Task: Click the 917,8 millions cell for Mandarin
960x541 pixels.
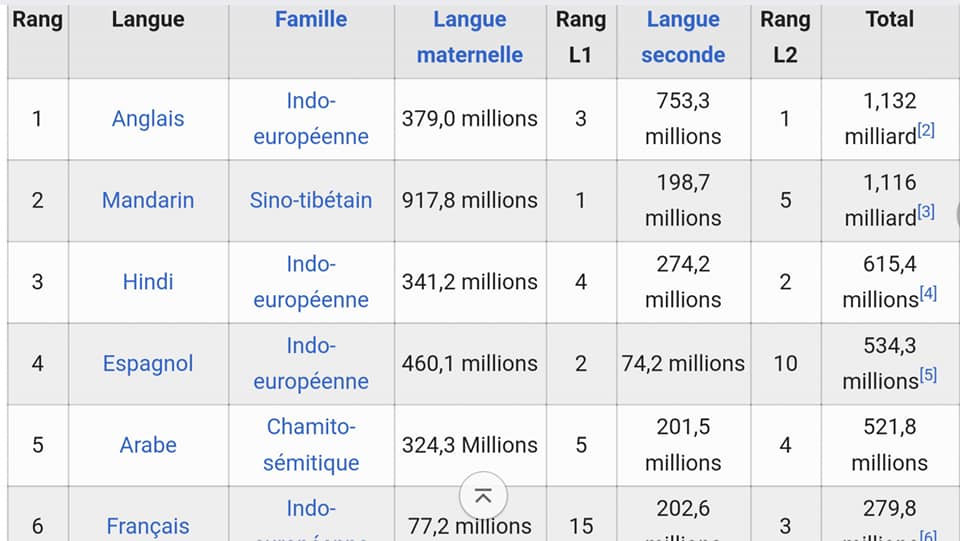Action: point(470,200)
